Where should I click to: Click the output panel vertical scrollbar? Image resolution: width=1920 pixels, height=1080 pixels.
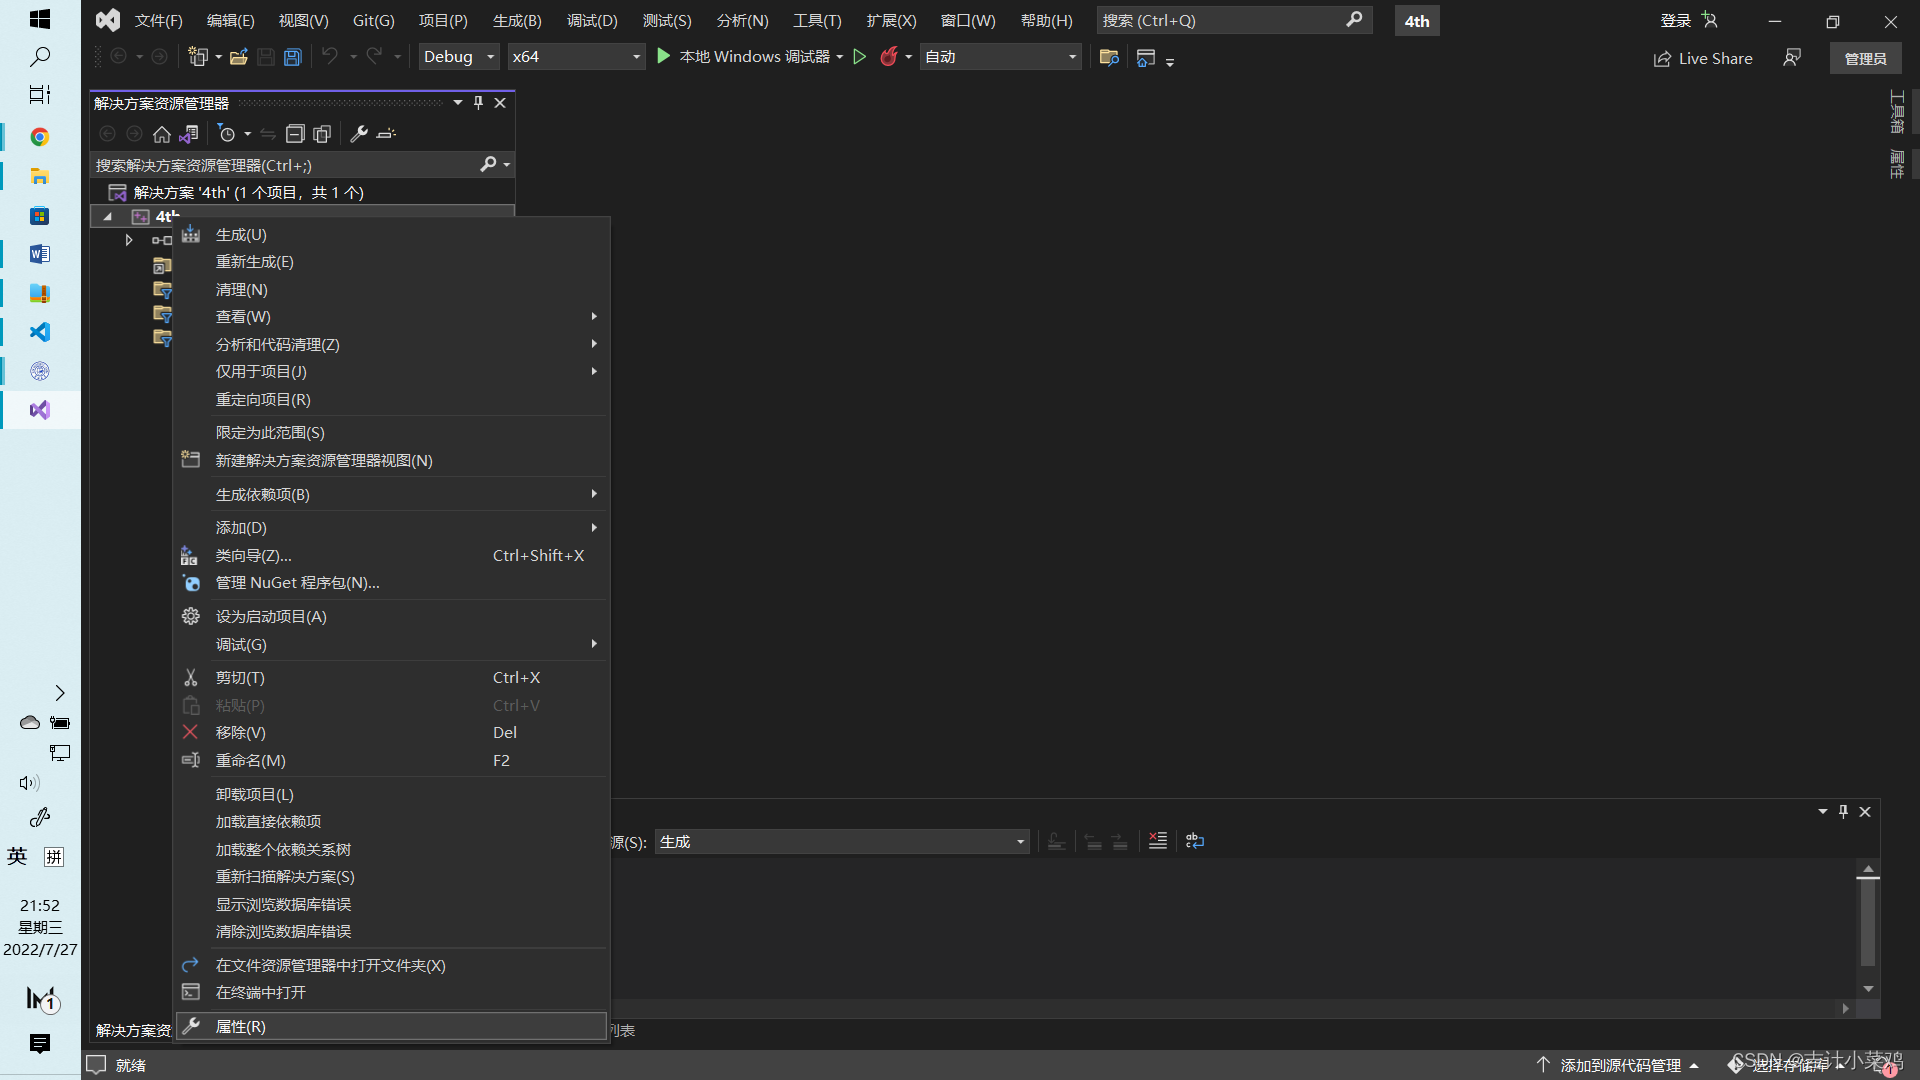(x=1867, y=921)
